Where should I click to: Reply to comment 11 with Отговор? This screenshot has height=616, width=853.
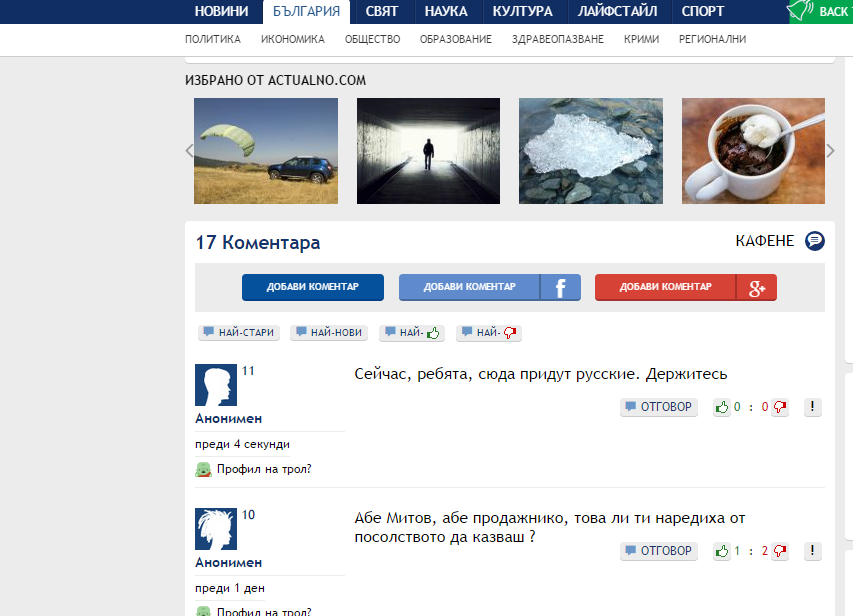[659, 407]
